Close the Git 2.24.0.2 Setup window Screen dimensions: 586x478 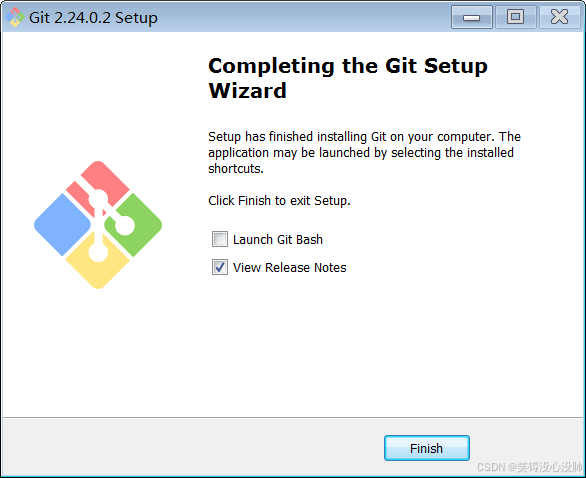[x=559, y=17]
